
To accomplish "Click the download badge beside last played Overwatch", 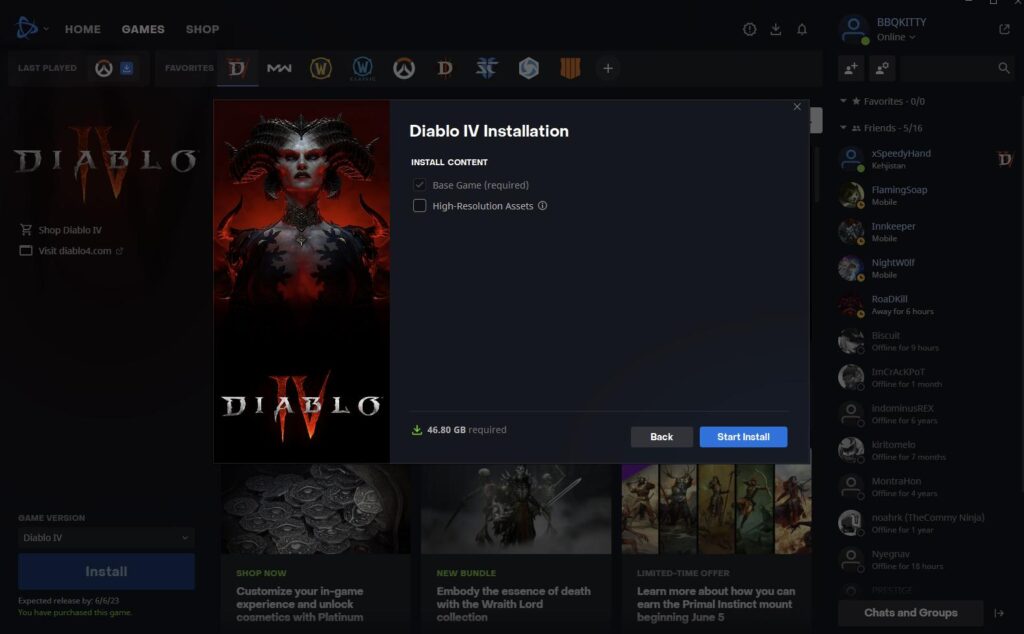I will [x=127, y=68].
